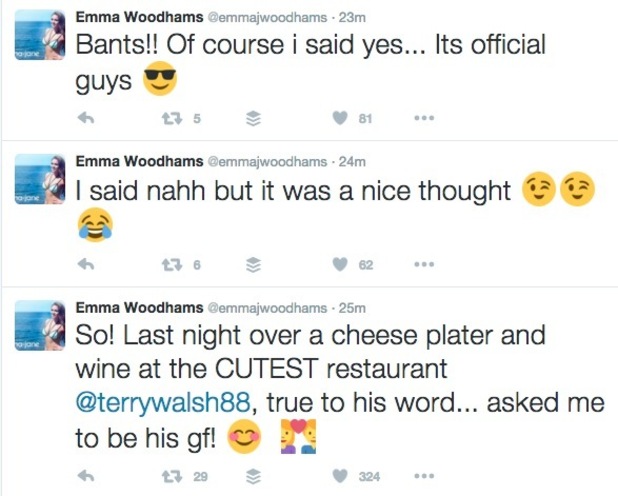This screenshot has width=618, height=496.
Task: Like the tweet with 81 likes
Action: pos(340,118)
